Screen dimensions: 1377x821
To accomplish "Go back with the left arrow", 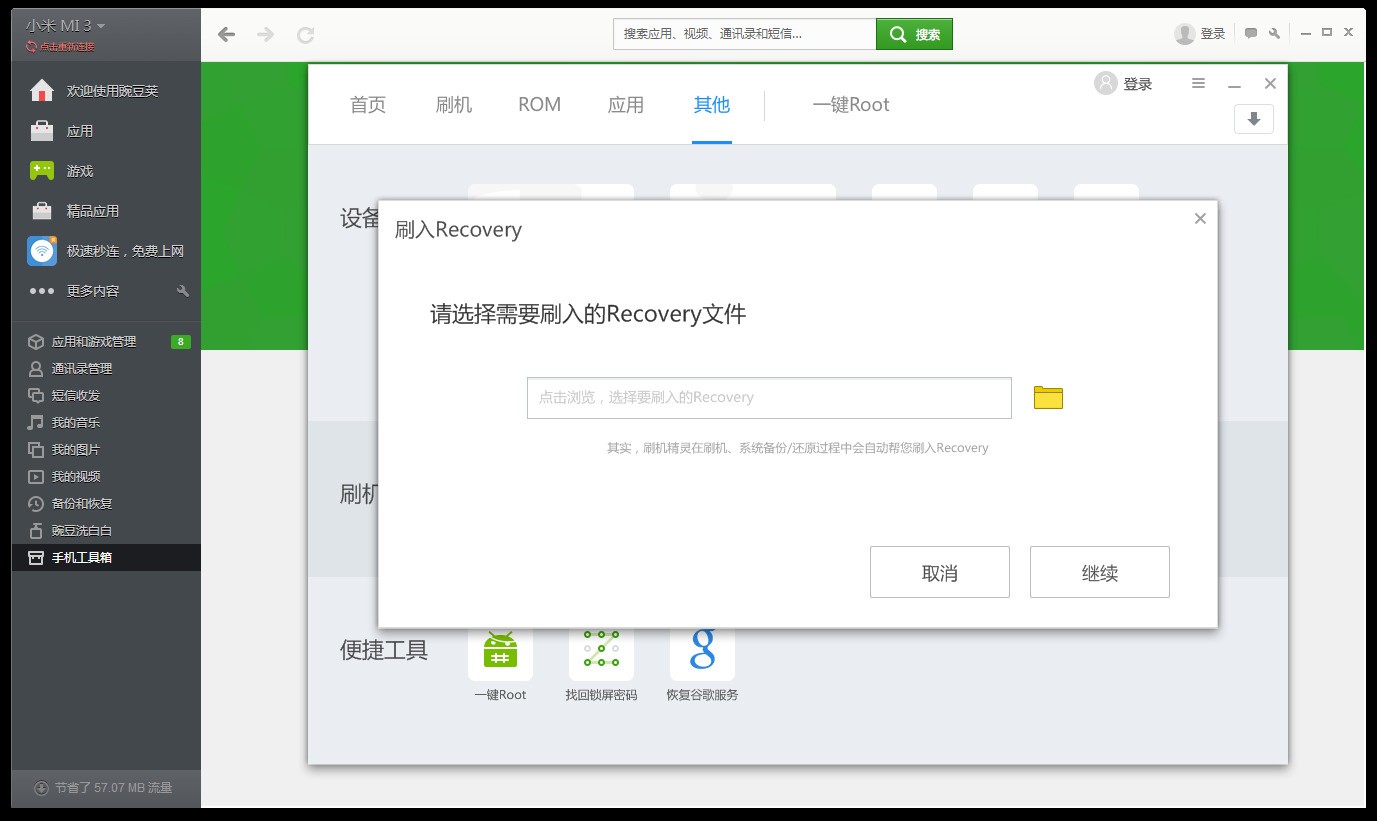I will coord(227,35).
